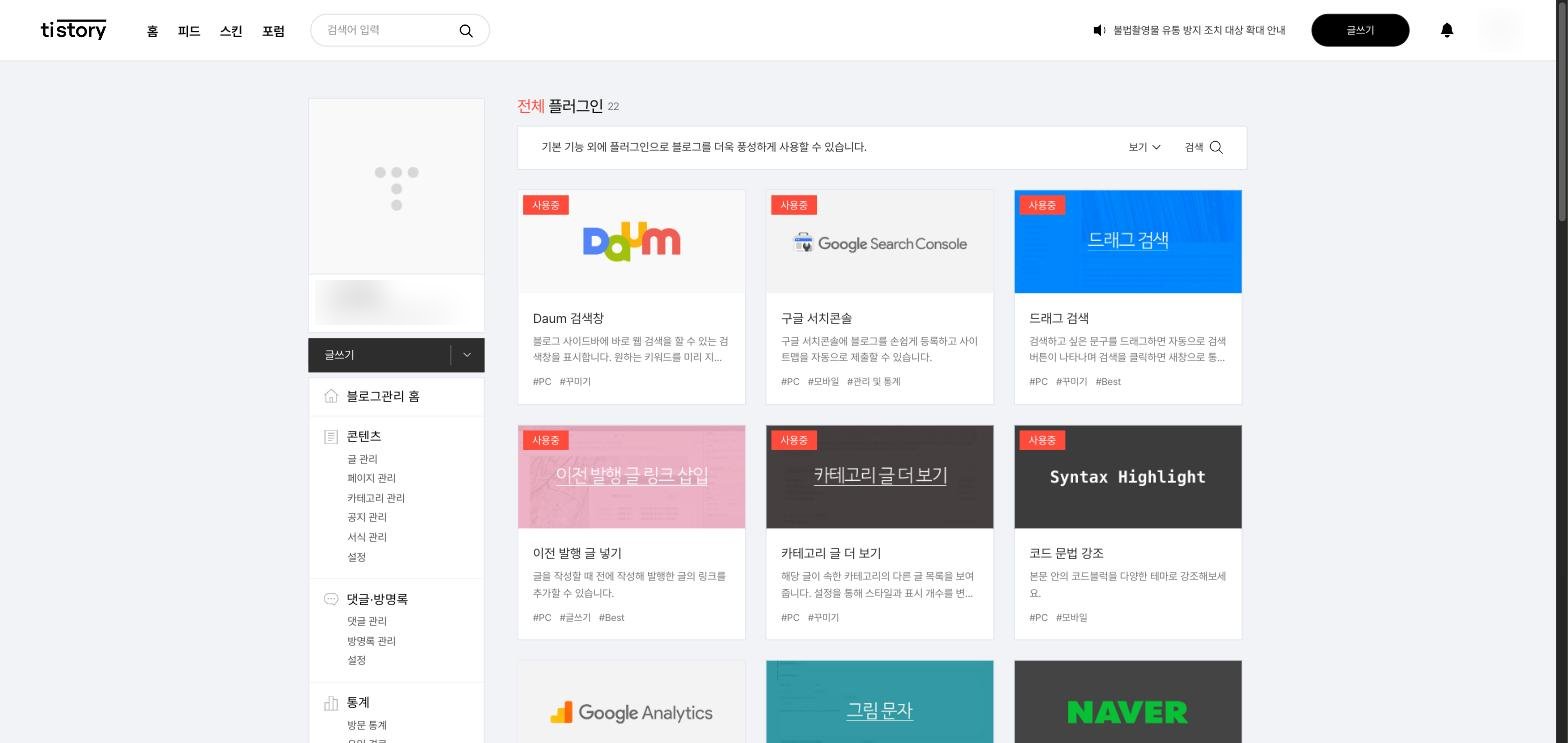This screenshot has width=1568, height=743.
Task: Click the black 글쓰기 button in header
Action: click(x=1360, y=30)
